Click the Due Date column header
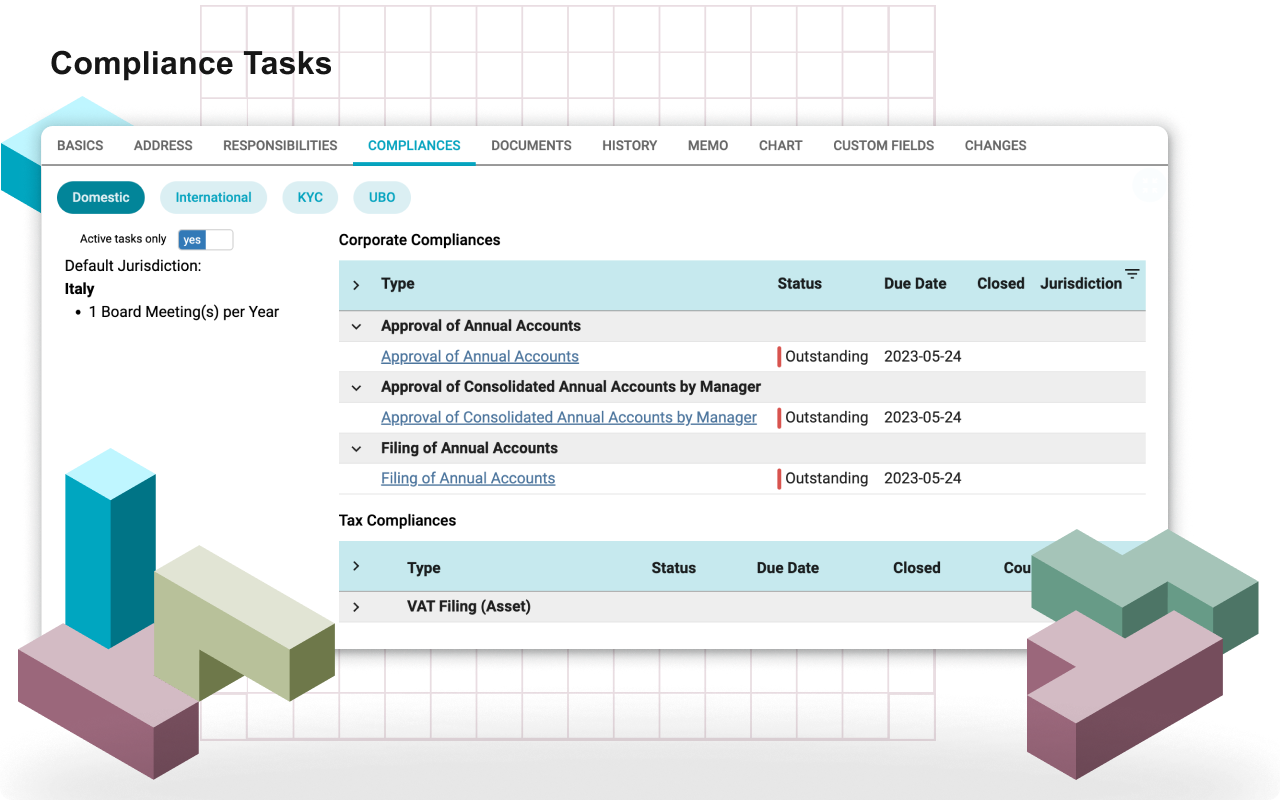1280x800 pixels. click(x=914, y=284)
